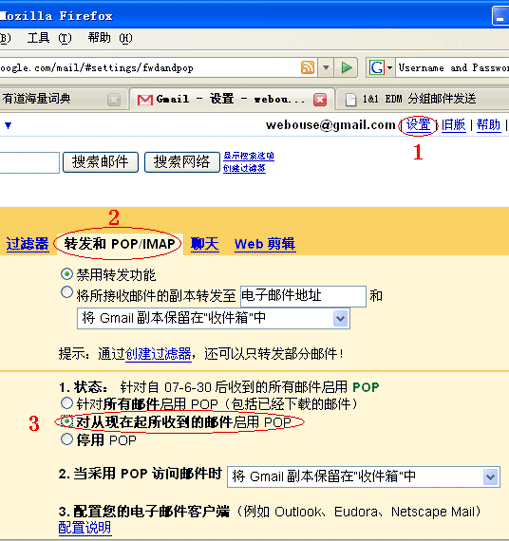Click the 显示搜索选项 link
Viewport: 509px width, 541px height.
248,156
